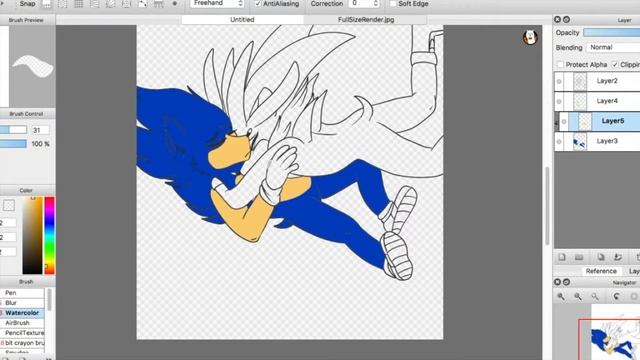Viewport: 640px width, 360px height.
Task: Toggle visibility of Layer5
Action: coord(564,122)
